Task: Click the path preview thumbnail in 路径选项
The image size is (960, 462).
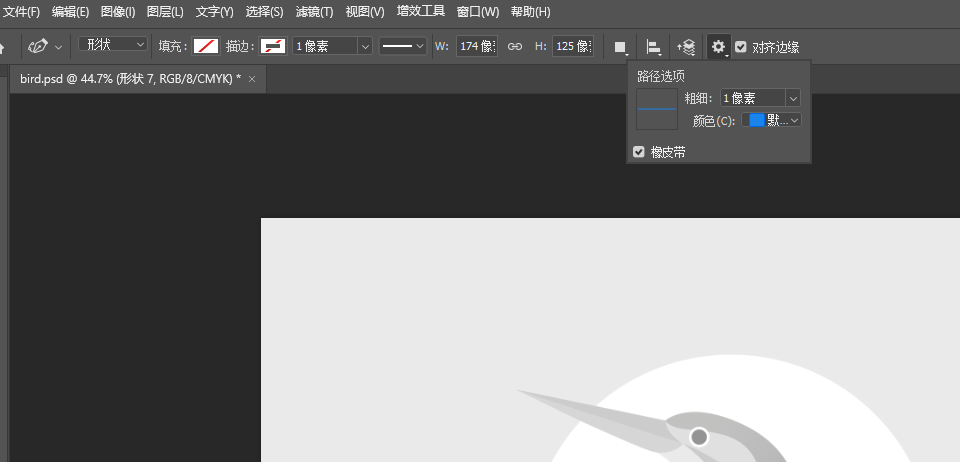Action: [657, 109]
